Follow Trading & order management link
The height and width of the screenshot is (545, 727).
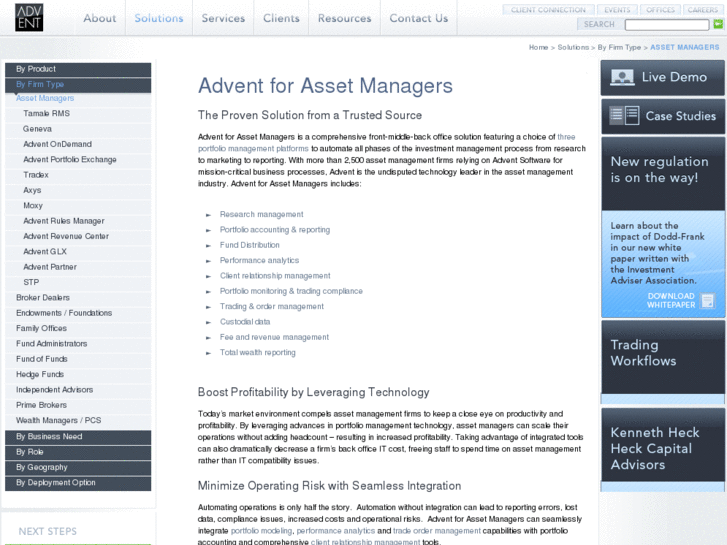(272, 306)
